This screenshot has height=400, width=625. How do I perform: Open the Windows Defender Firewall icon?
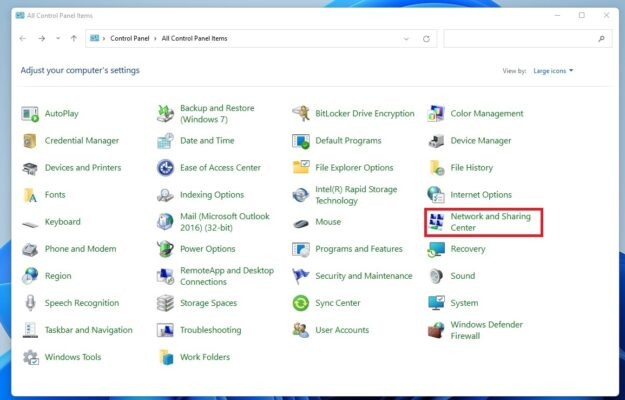[x=436, y=330]
